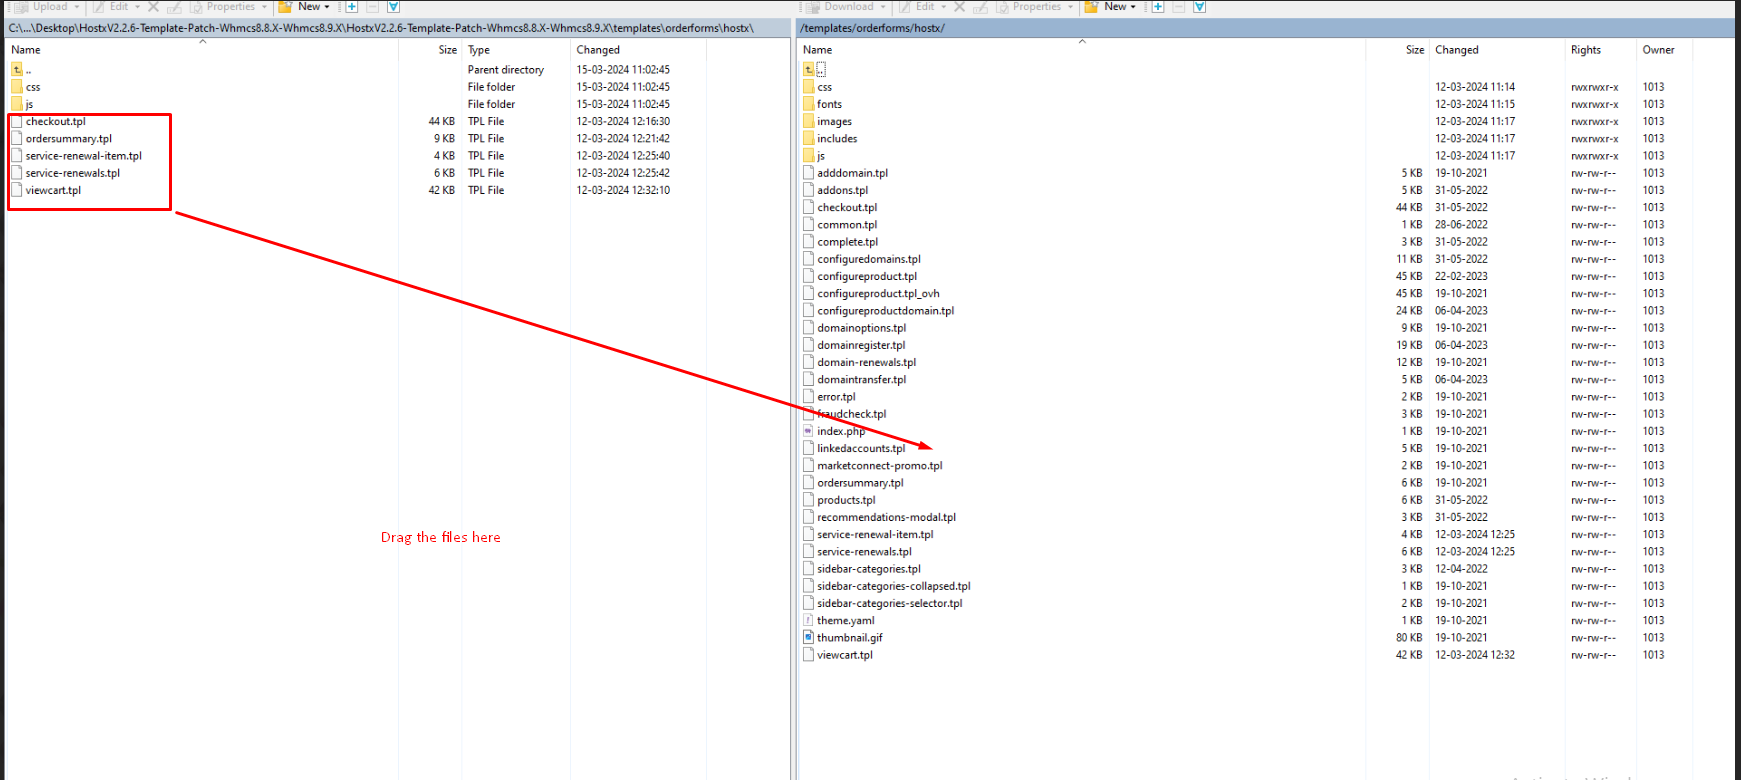Select the thumbnail.gif image file icon
Viewport: 1741px width, 780px height.
click(x=808, y=638)
